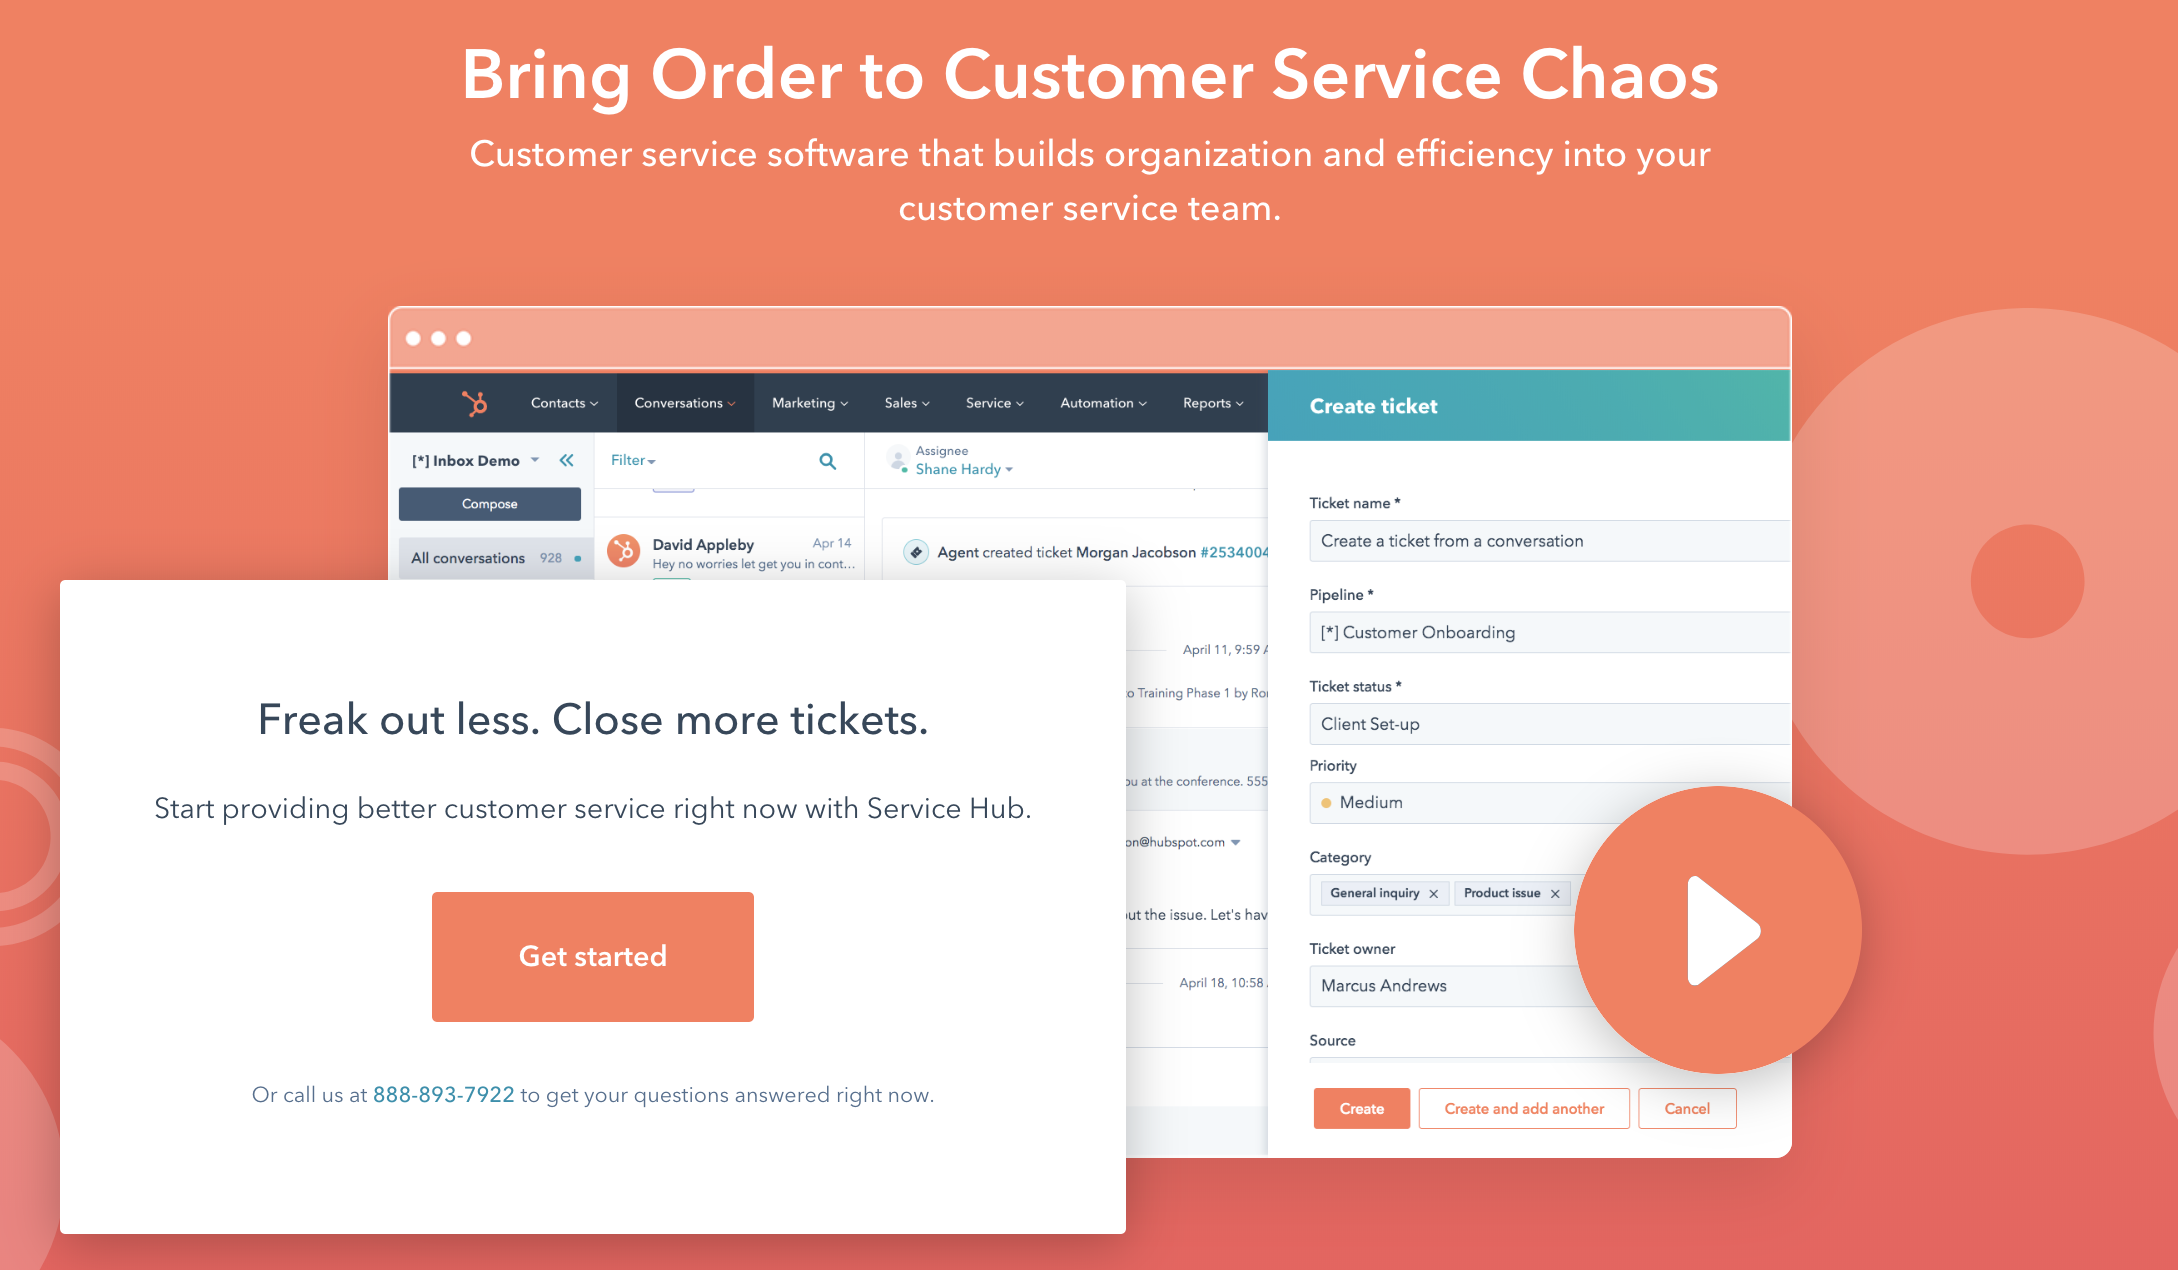This screenshot has height=1270, width=2178.
Task: Click the Compose button
Action: coord(487,502)
